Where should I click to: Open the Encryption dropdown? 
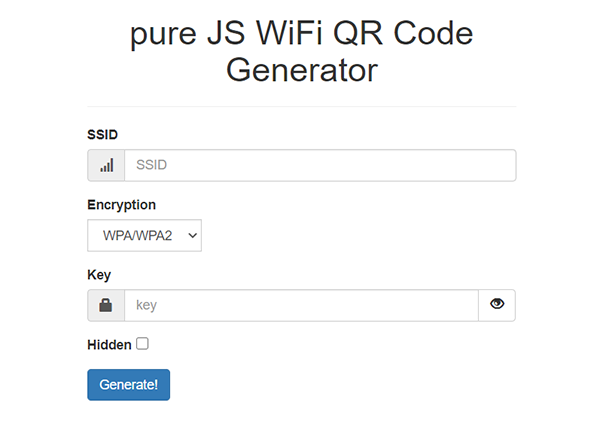click(144, 236)
